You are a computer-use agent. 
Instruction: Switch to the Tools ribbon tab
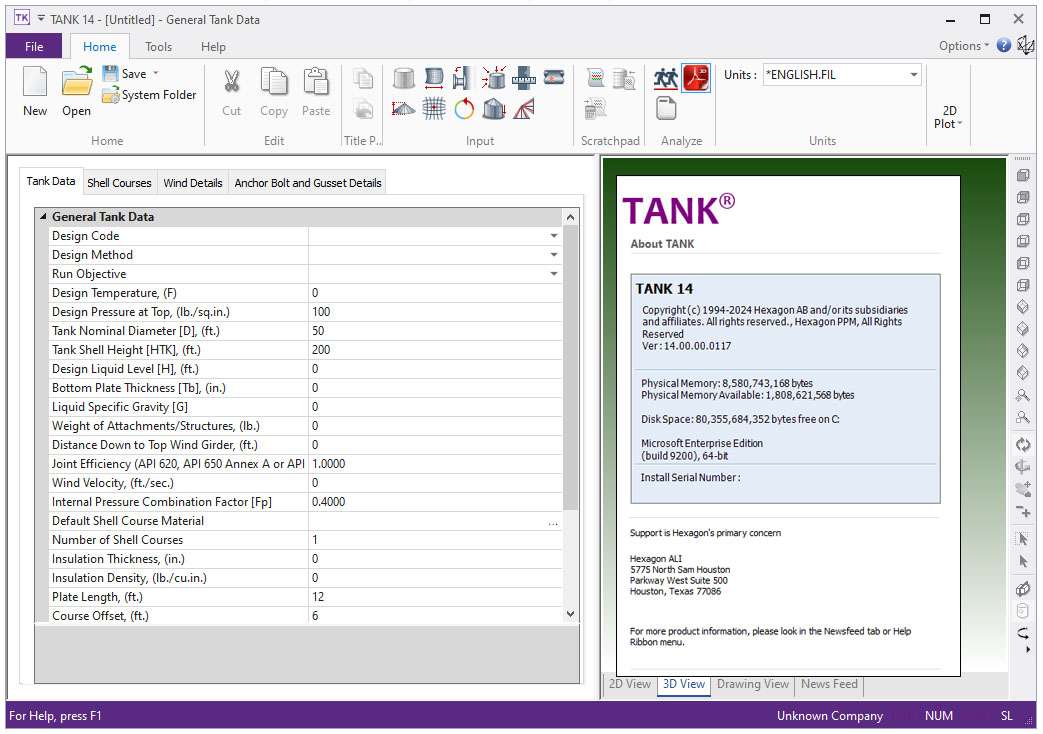(x=158, y=47)
